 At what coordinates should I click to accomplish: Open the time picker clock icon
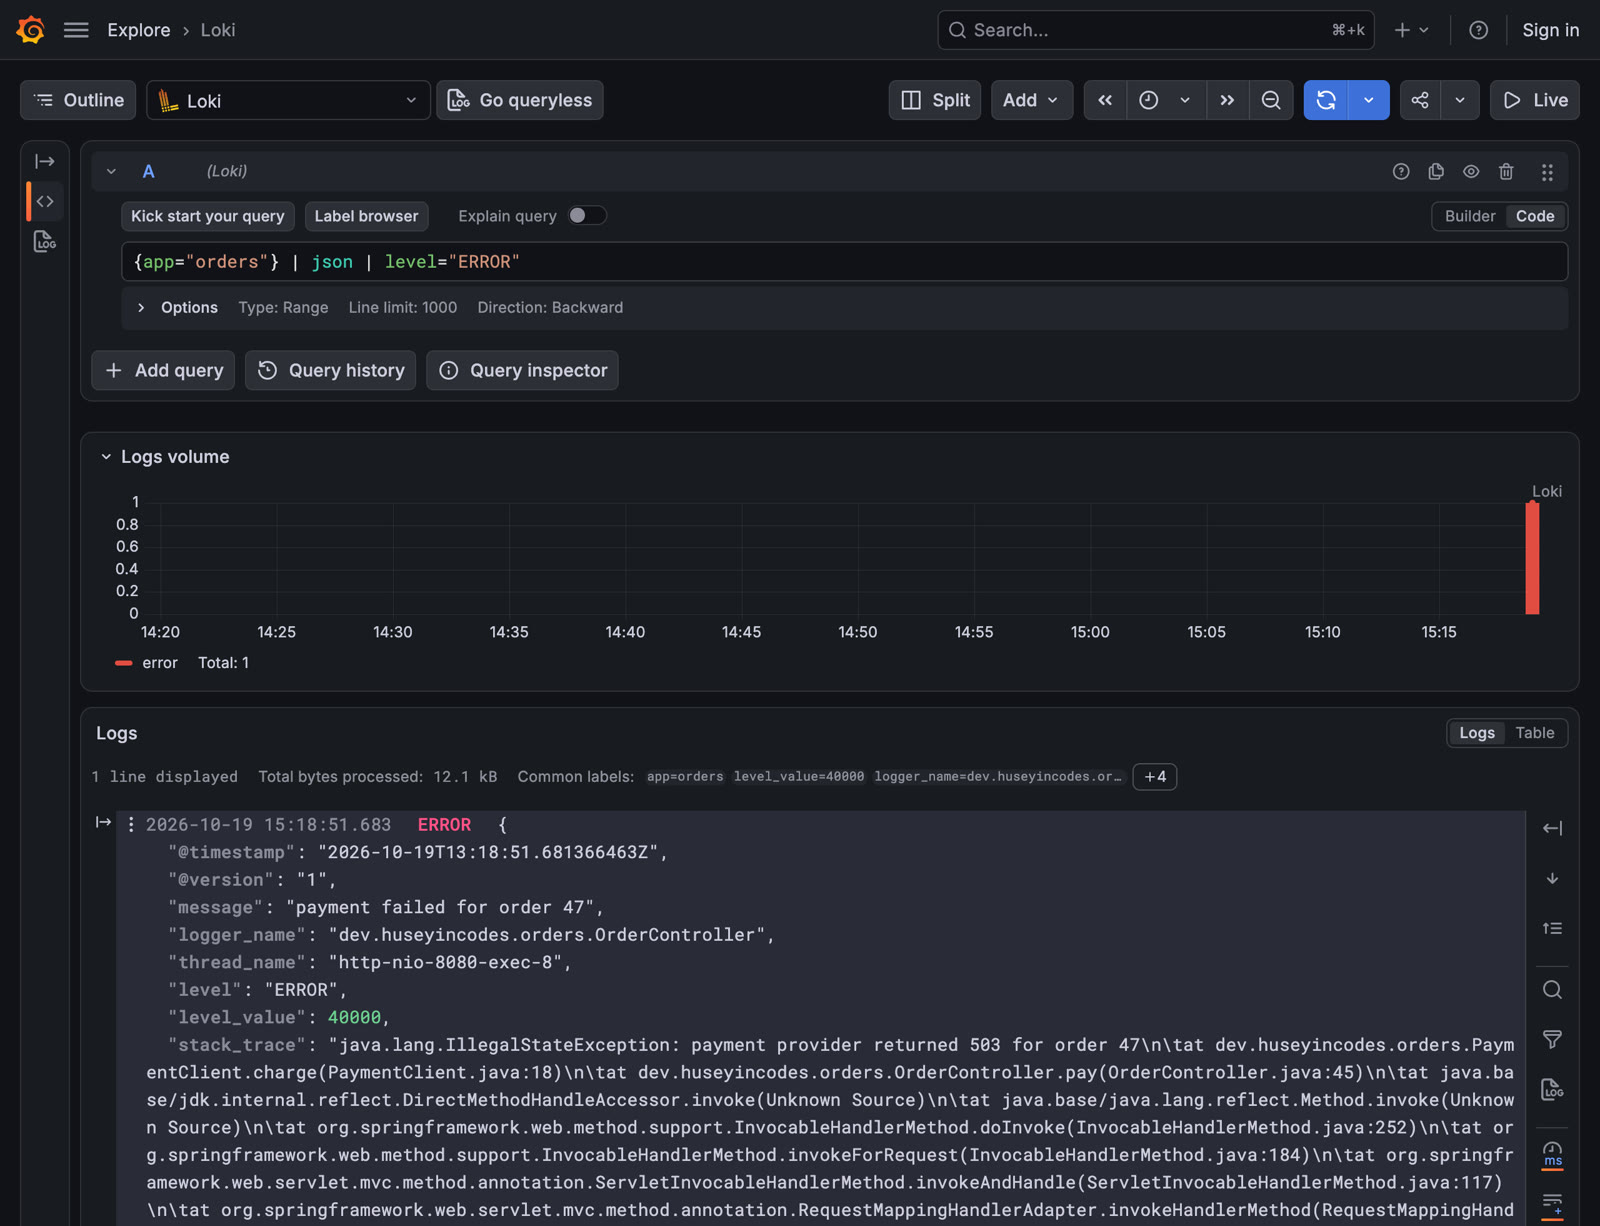click(x=1149, y=100)
